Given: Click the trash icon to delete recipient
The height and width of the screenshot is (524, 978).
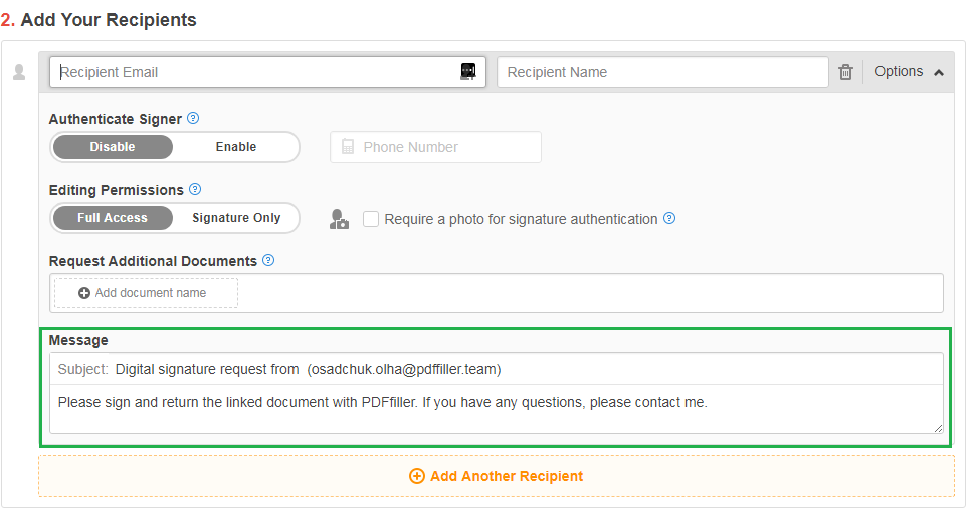Looking at the screenshot, I should (845, 72).
